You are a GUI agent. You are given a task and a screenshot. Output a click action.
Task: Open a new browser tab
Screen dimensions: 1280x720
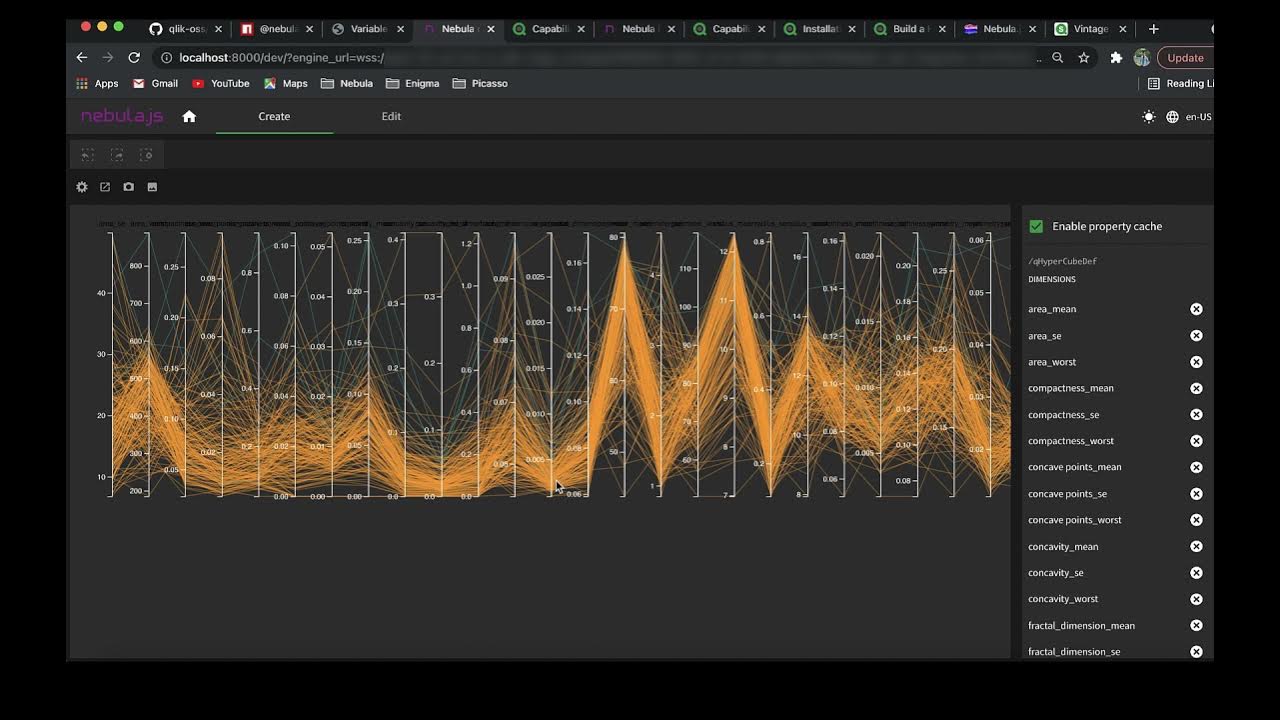tap(1153, 29)
